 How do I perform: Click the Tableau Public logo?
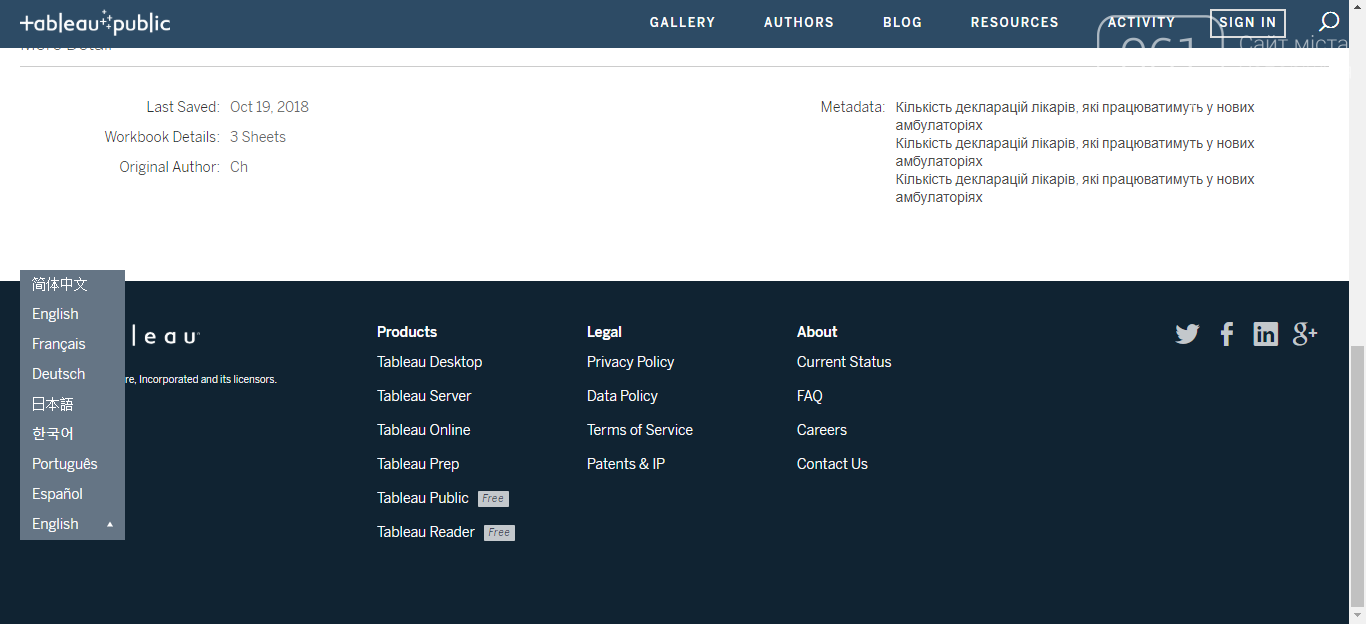(95, 23)
